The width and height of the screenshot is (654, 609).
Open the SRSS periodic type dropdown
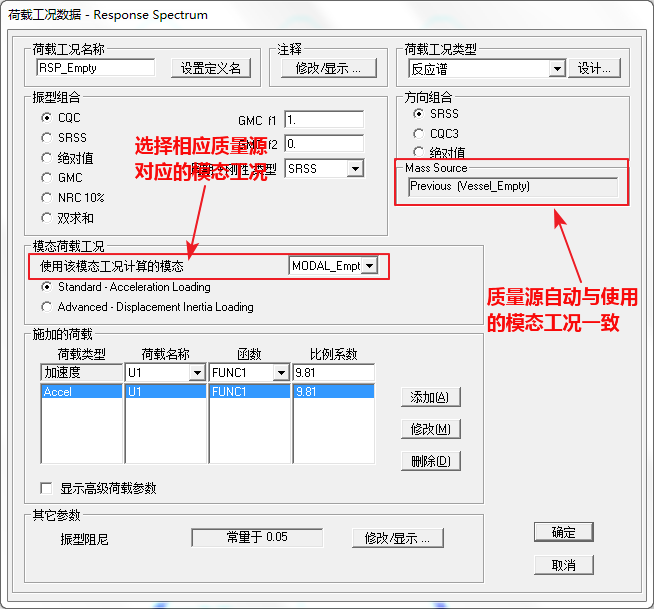click(x=354, y=169)
